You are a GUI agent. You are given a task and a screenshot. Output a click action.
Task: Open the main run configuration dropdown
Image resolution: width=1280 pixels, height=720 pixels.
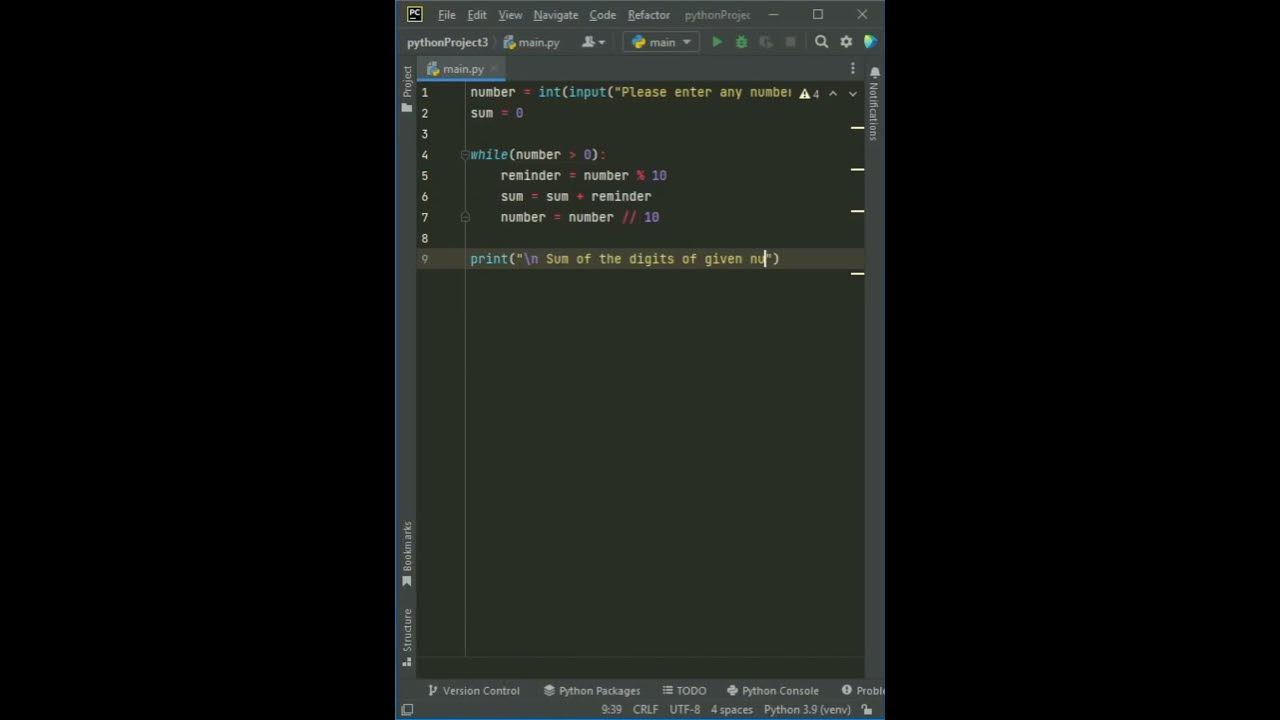pos(661,42)
